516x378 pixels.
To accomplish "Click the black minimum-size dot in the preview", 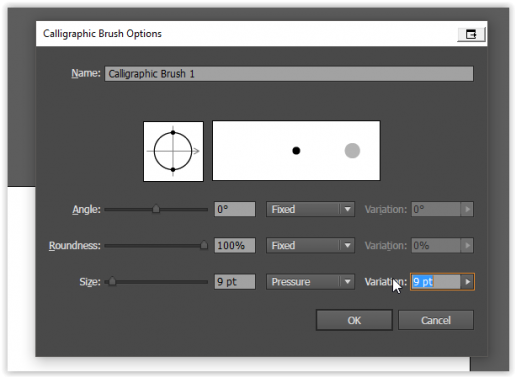I will pyautogui.click(x=296, y=151).
